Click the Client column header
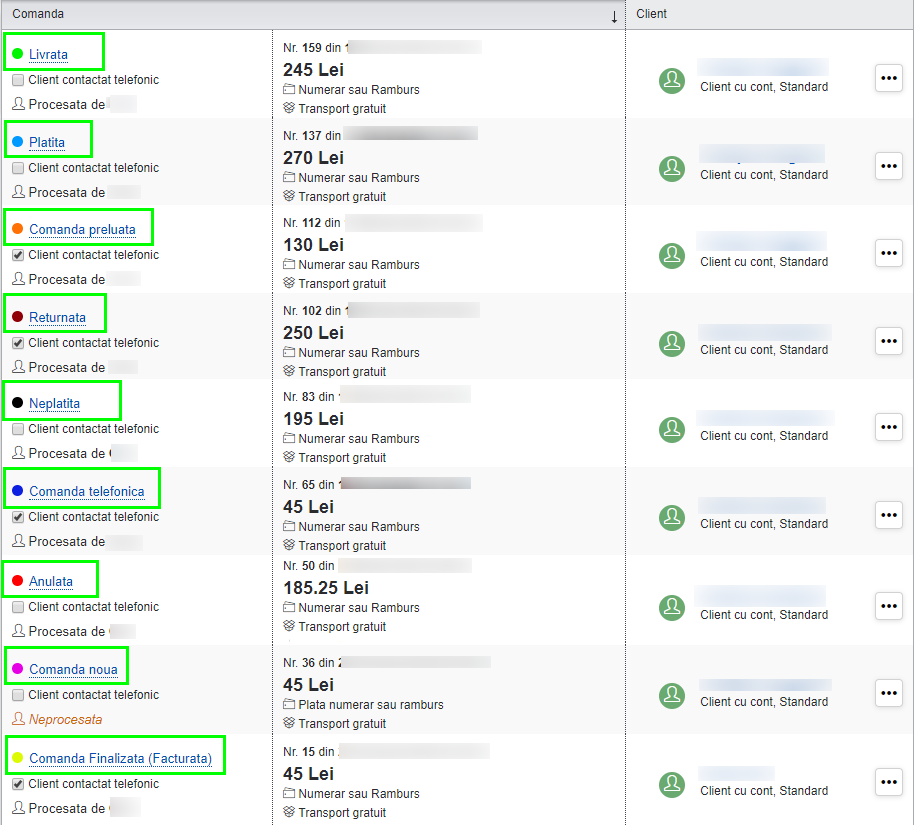Screen dimensions: 914x825 point(651,14)
